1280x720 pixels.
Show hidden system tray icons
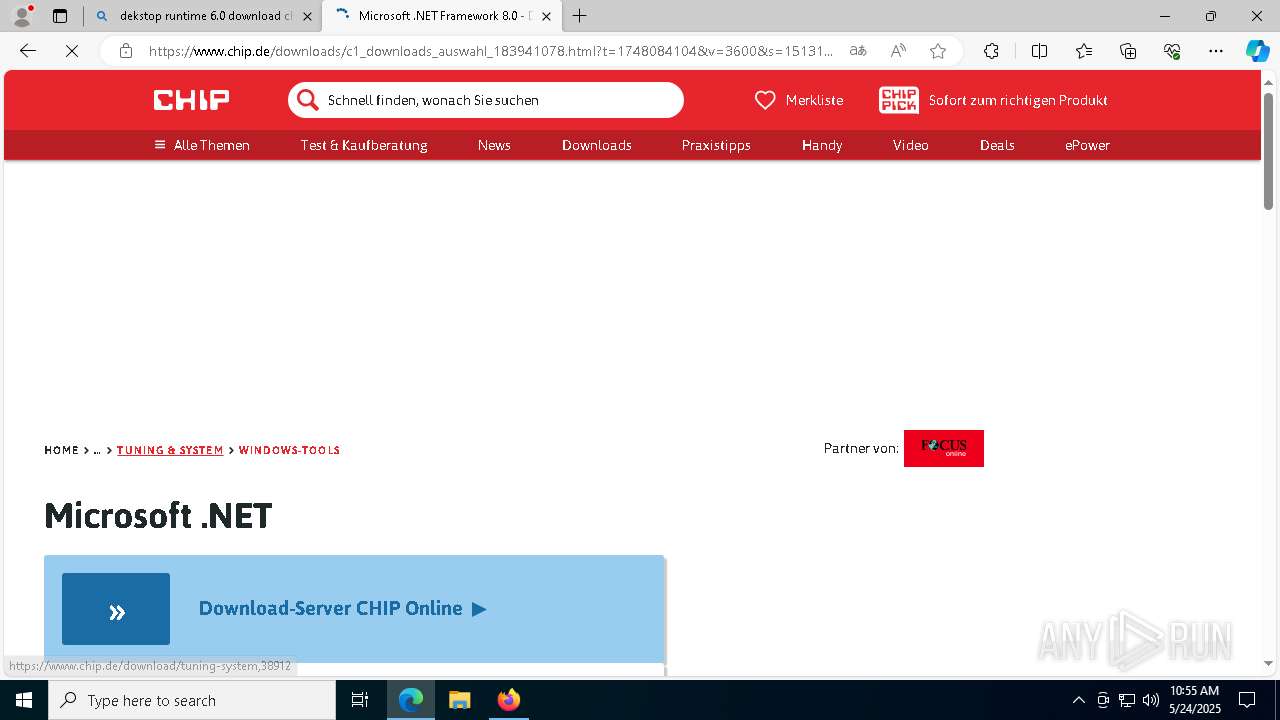[1078, 700]
